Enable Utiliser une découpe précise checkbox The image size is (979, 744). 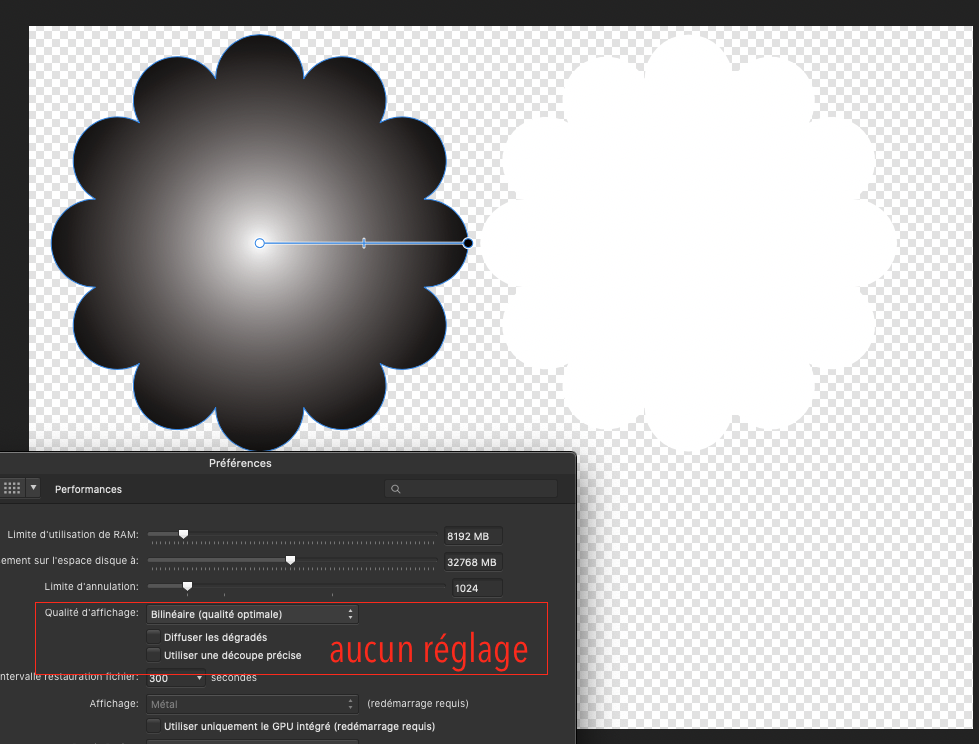pyautogui.click(x=154, y=655)
